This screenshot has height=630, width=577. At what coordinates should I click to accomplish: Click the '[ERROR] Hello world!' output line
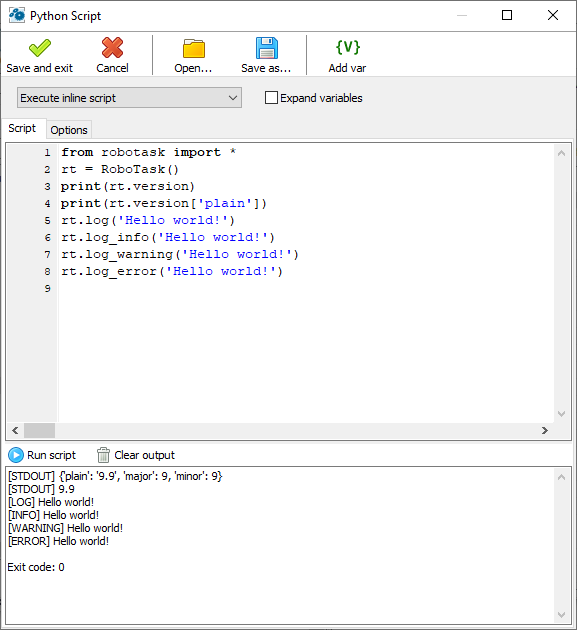59,541
